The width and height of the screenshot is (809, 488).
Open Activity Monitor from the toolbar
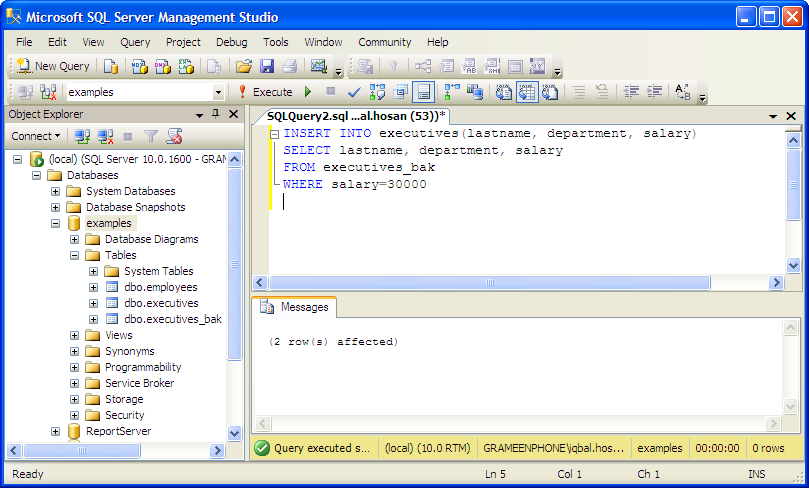pos(319,66)
